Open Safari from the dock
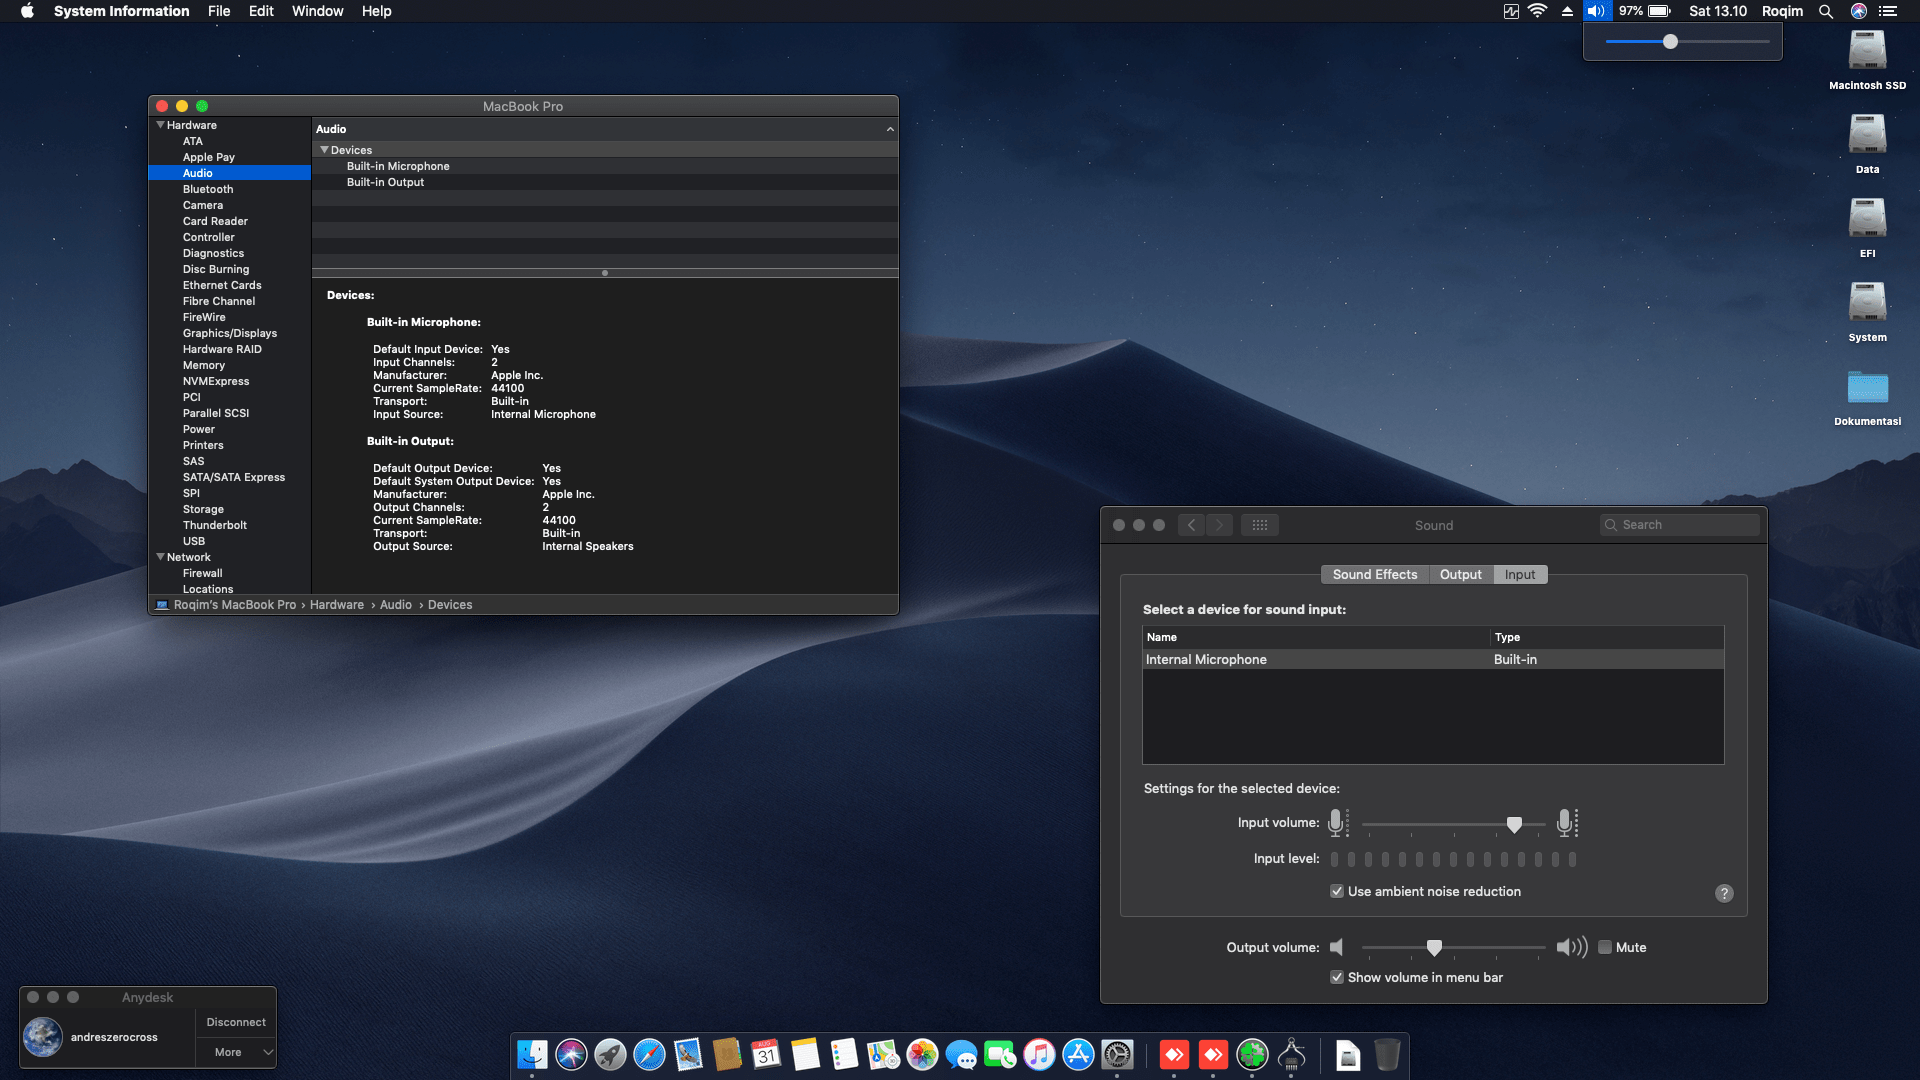 [x=649, y=1054]
